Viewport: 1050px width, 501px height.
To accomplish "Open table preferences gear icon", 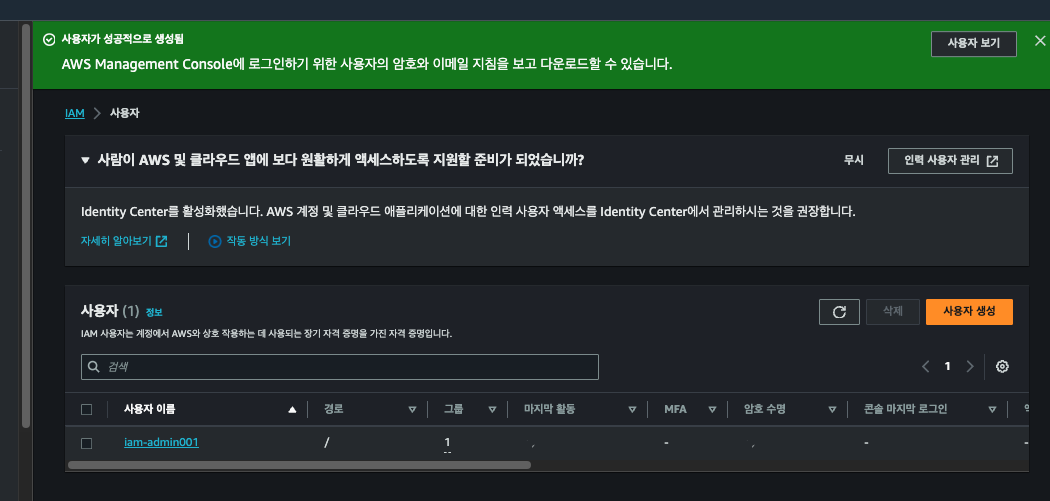I will point(1002,366).
